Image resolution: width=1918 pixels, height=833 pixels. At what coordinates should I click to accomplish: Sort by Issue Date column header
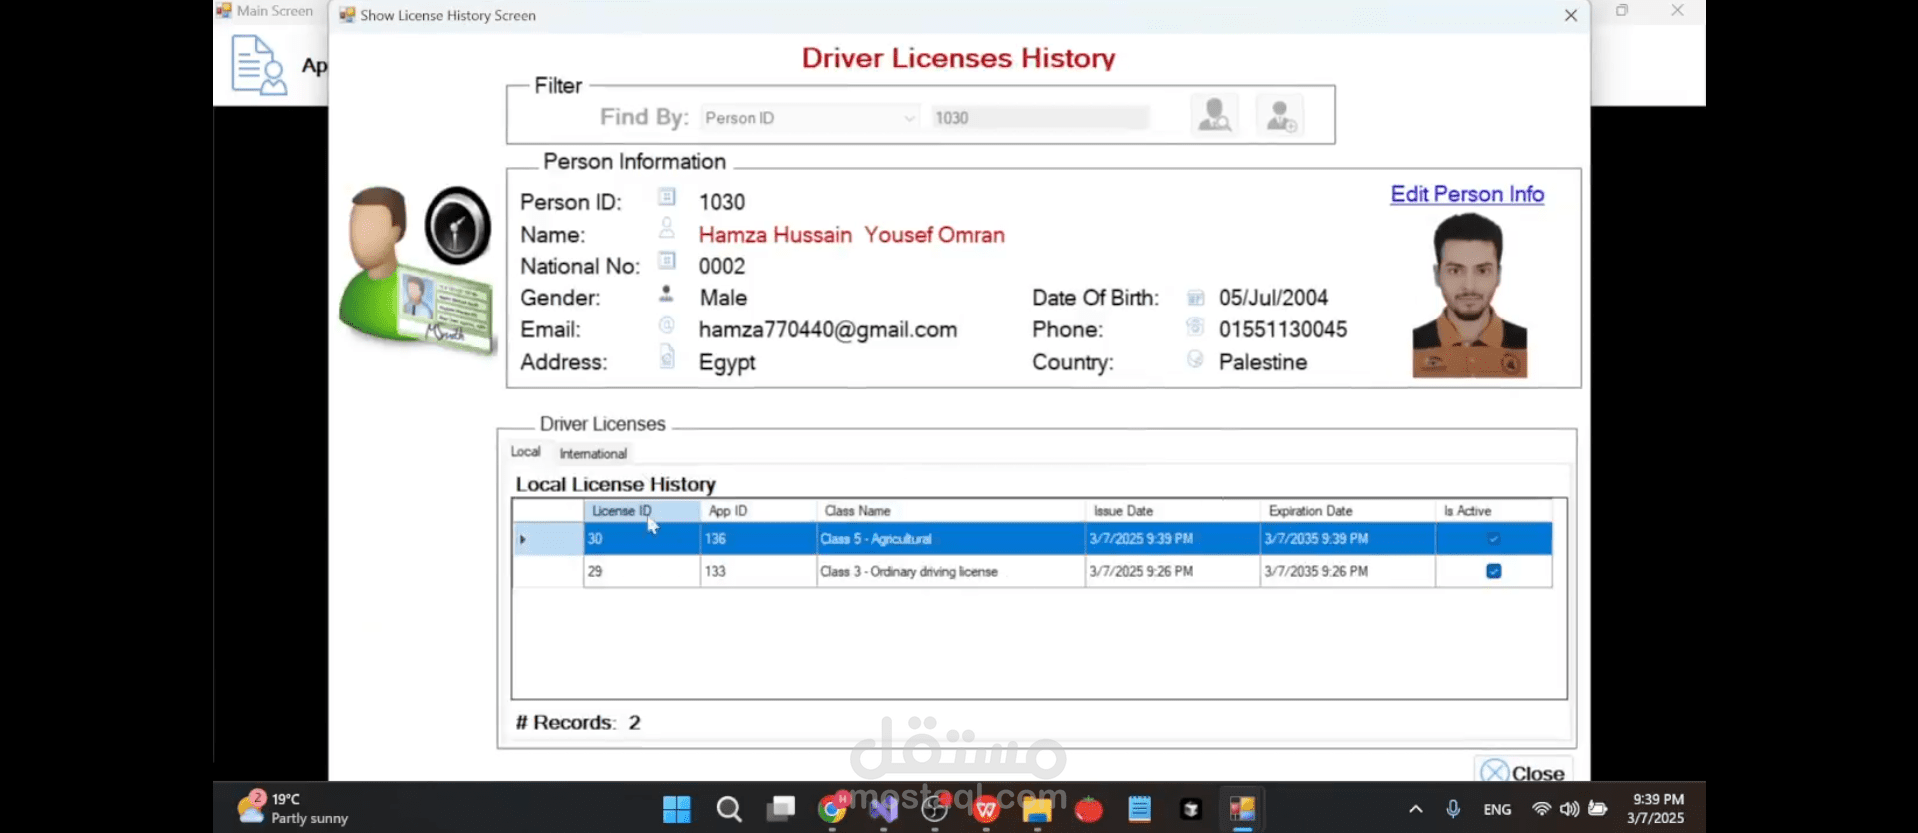(x=1172, y=511)
